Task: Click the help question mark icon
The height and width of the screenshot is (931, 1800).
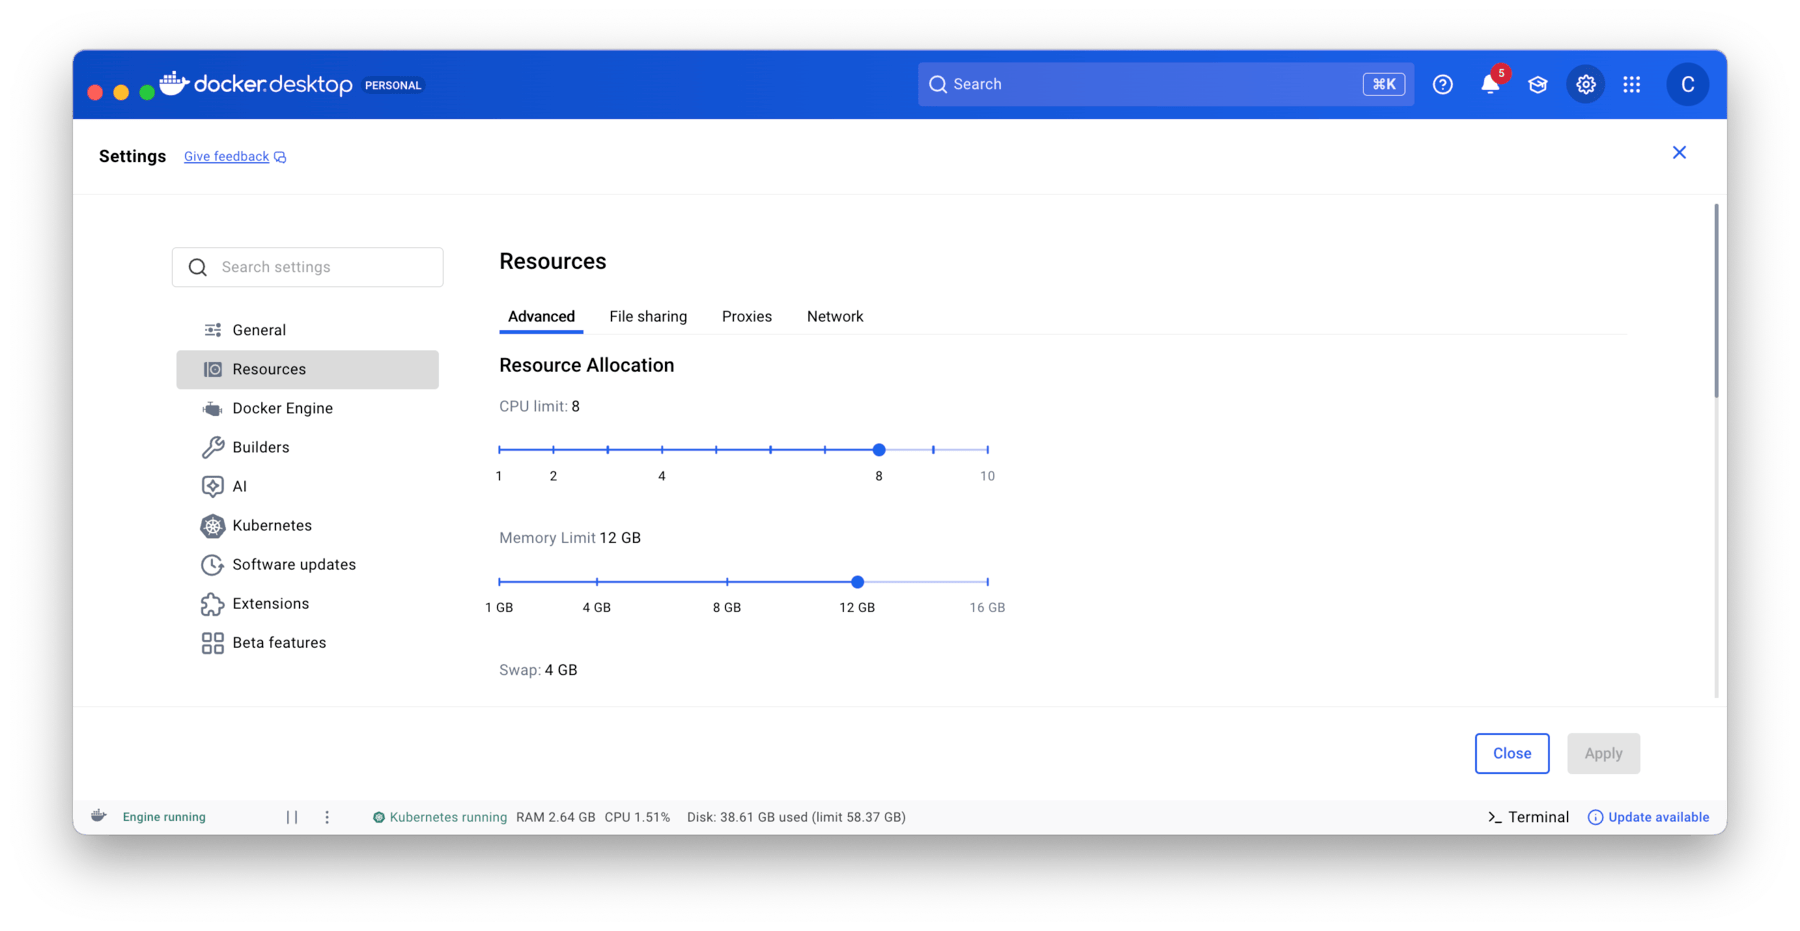Action: pos(1442,84)
